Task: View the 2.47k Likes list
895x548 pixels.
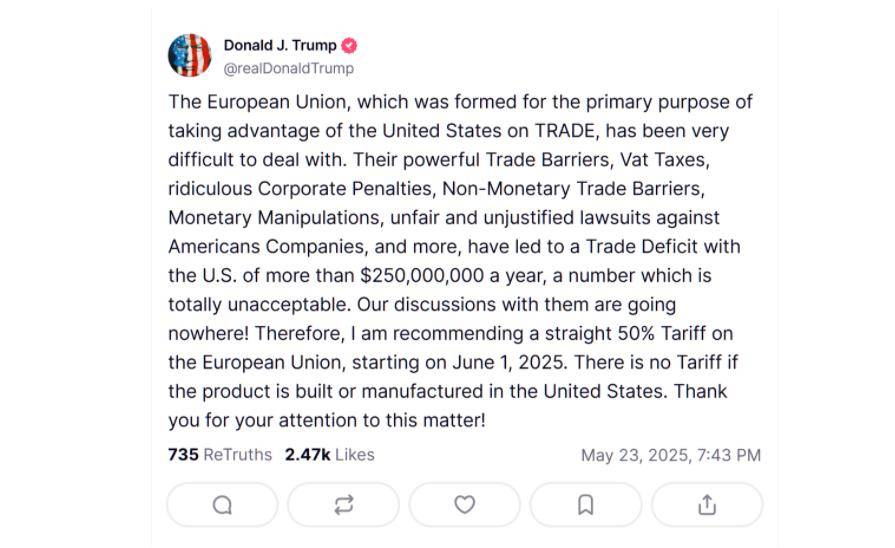Action: point(329,454)
